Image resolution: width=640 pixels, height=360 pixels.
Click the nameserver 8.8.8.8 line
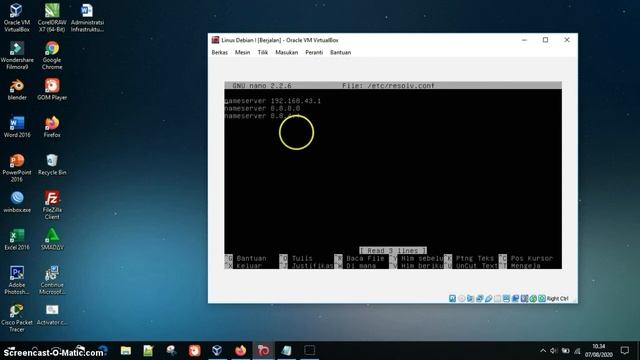(262, 109)
